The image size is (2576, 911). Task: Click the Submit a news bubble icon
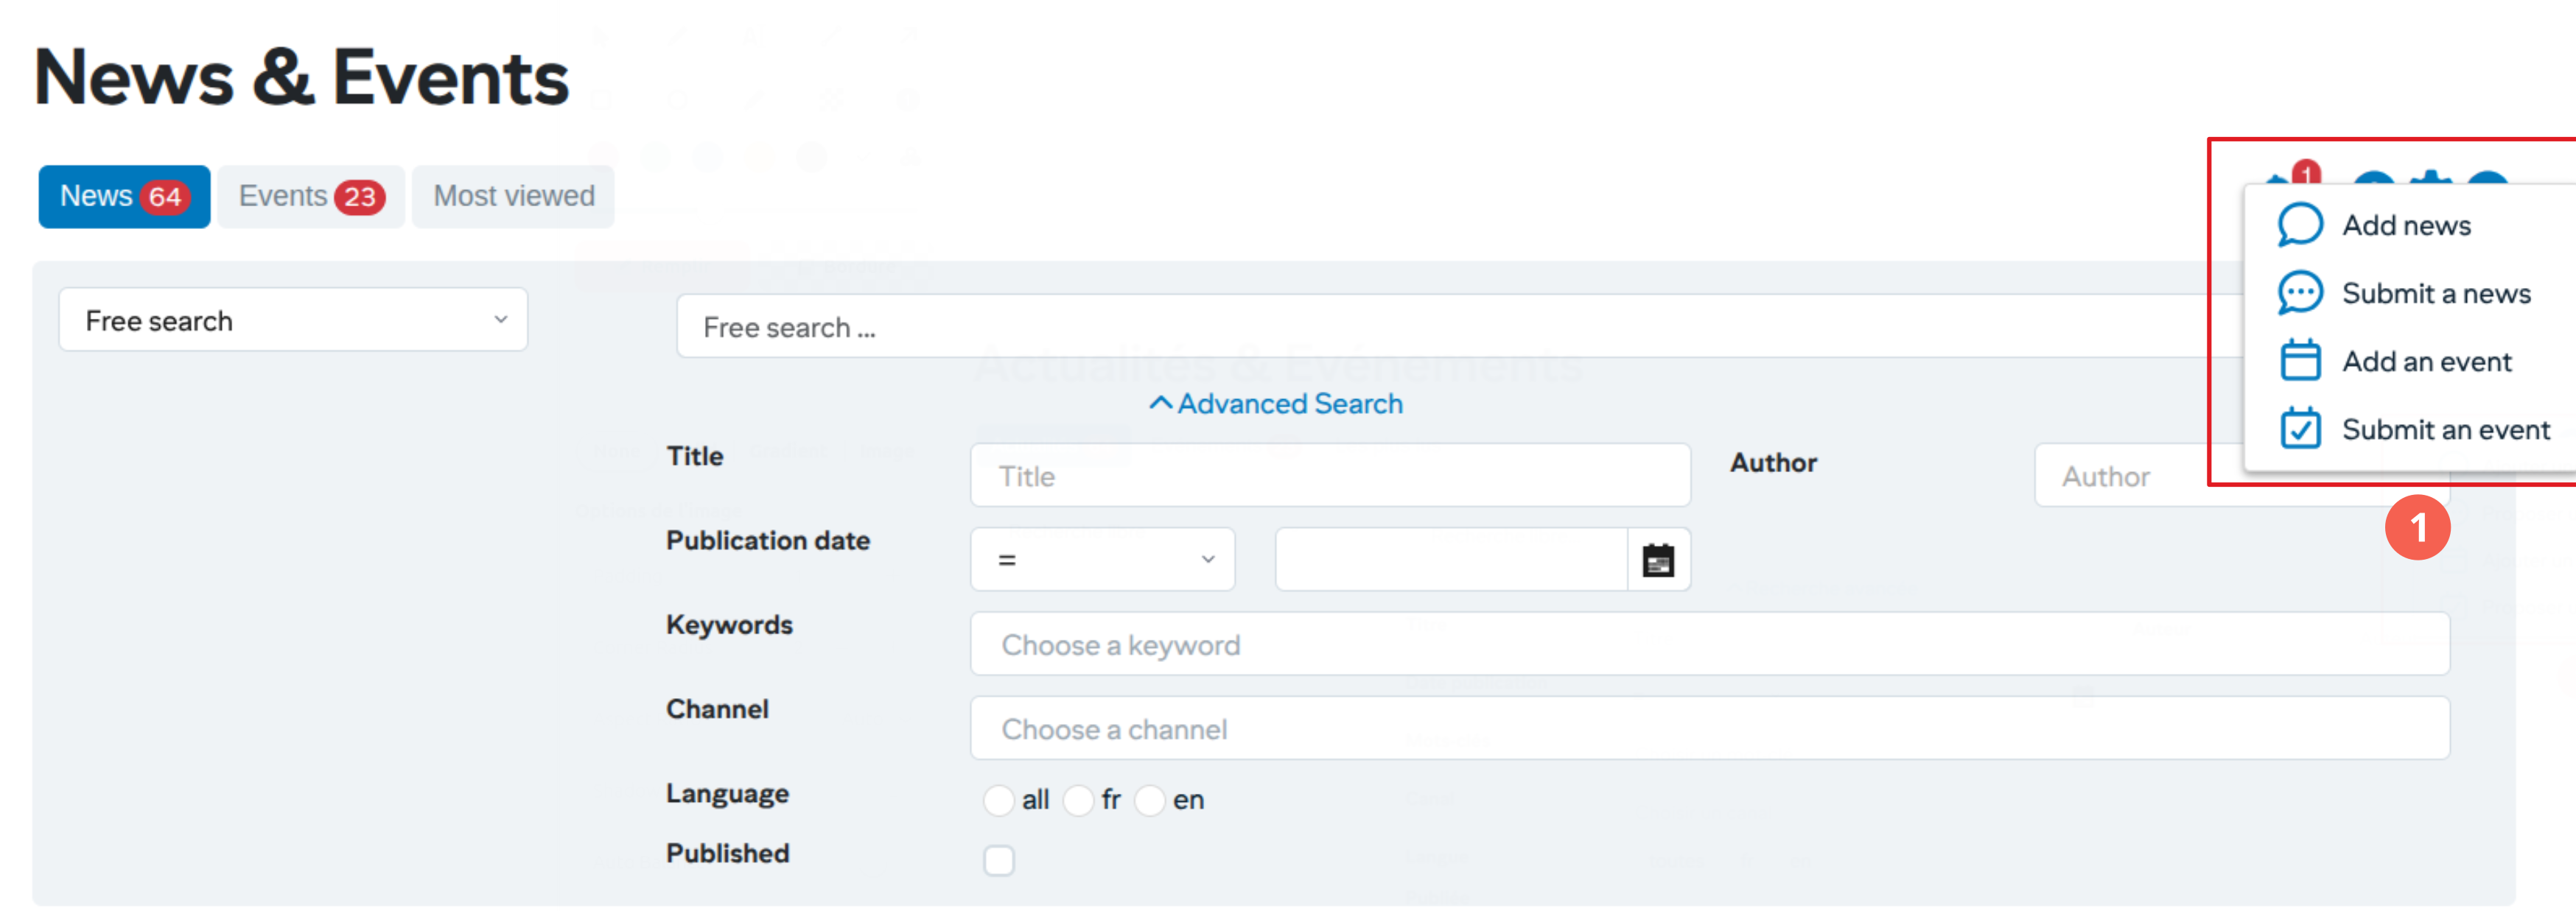2299,293
